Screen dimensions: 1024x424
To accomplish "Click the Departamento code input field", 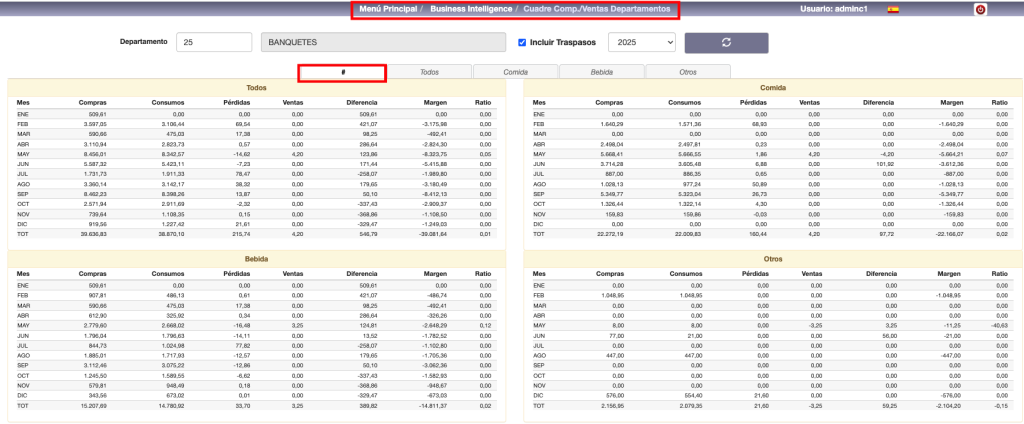I will [214, 43].
